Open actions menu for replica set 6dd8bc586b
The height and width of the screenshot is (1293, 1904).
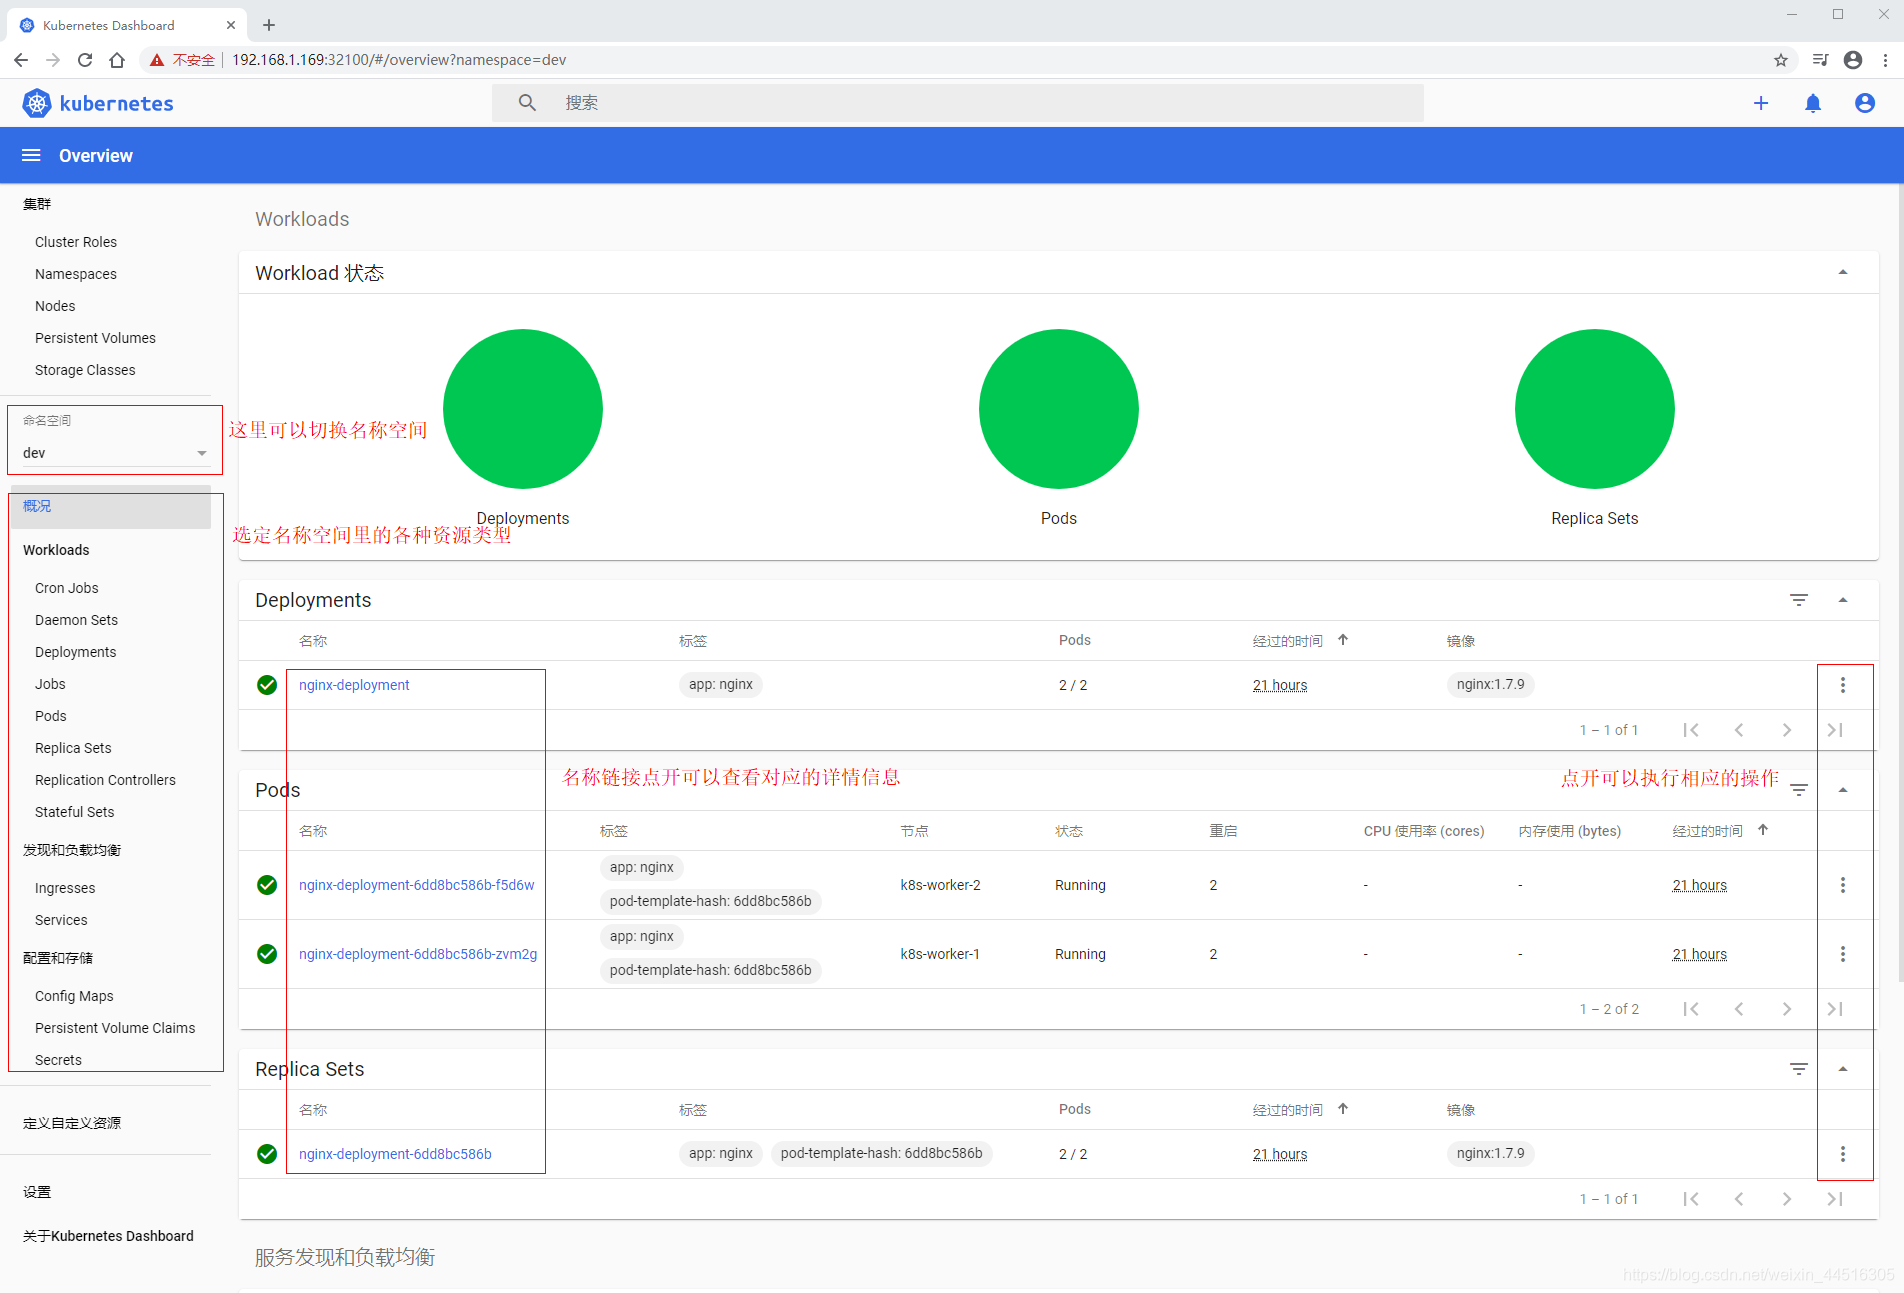pyautogui.click(x=1843, y=1154)
